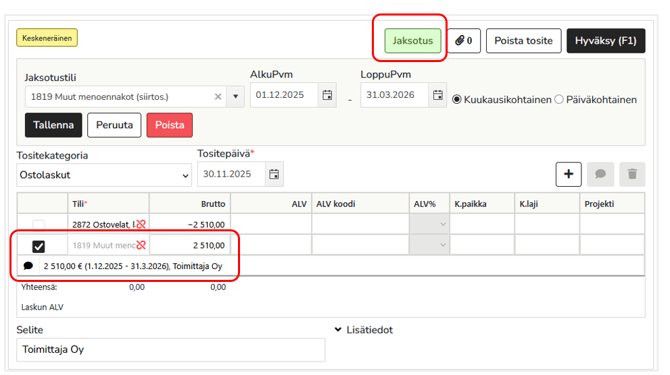Click the Yhteensä label

coord(39,287)
